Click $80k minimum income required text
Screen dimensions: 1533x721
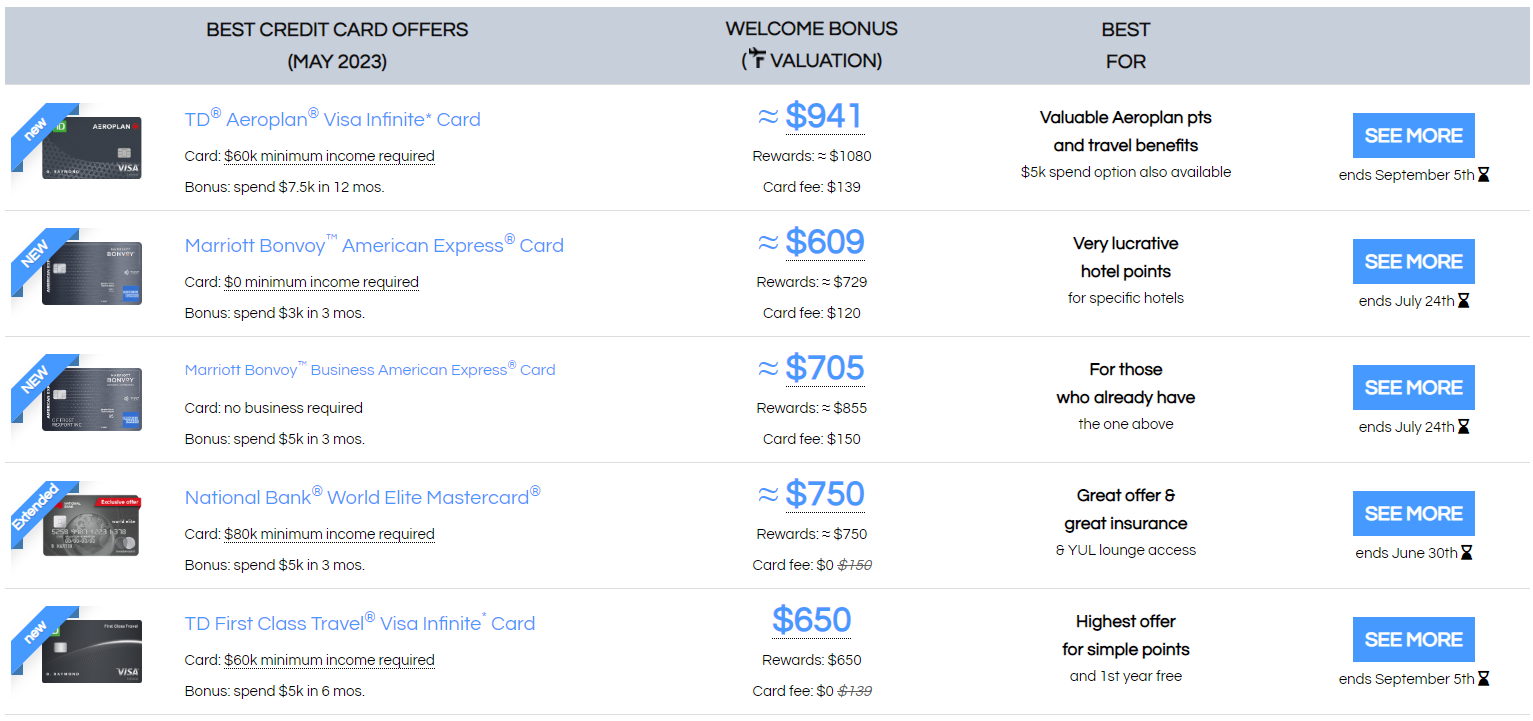(329, 534)
